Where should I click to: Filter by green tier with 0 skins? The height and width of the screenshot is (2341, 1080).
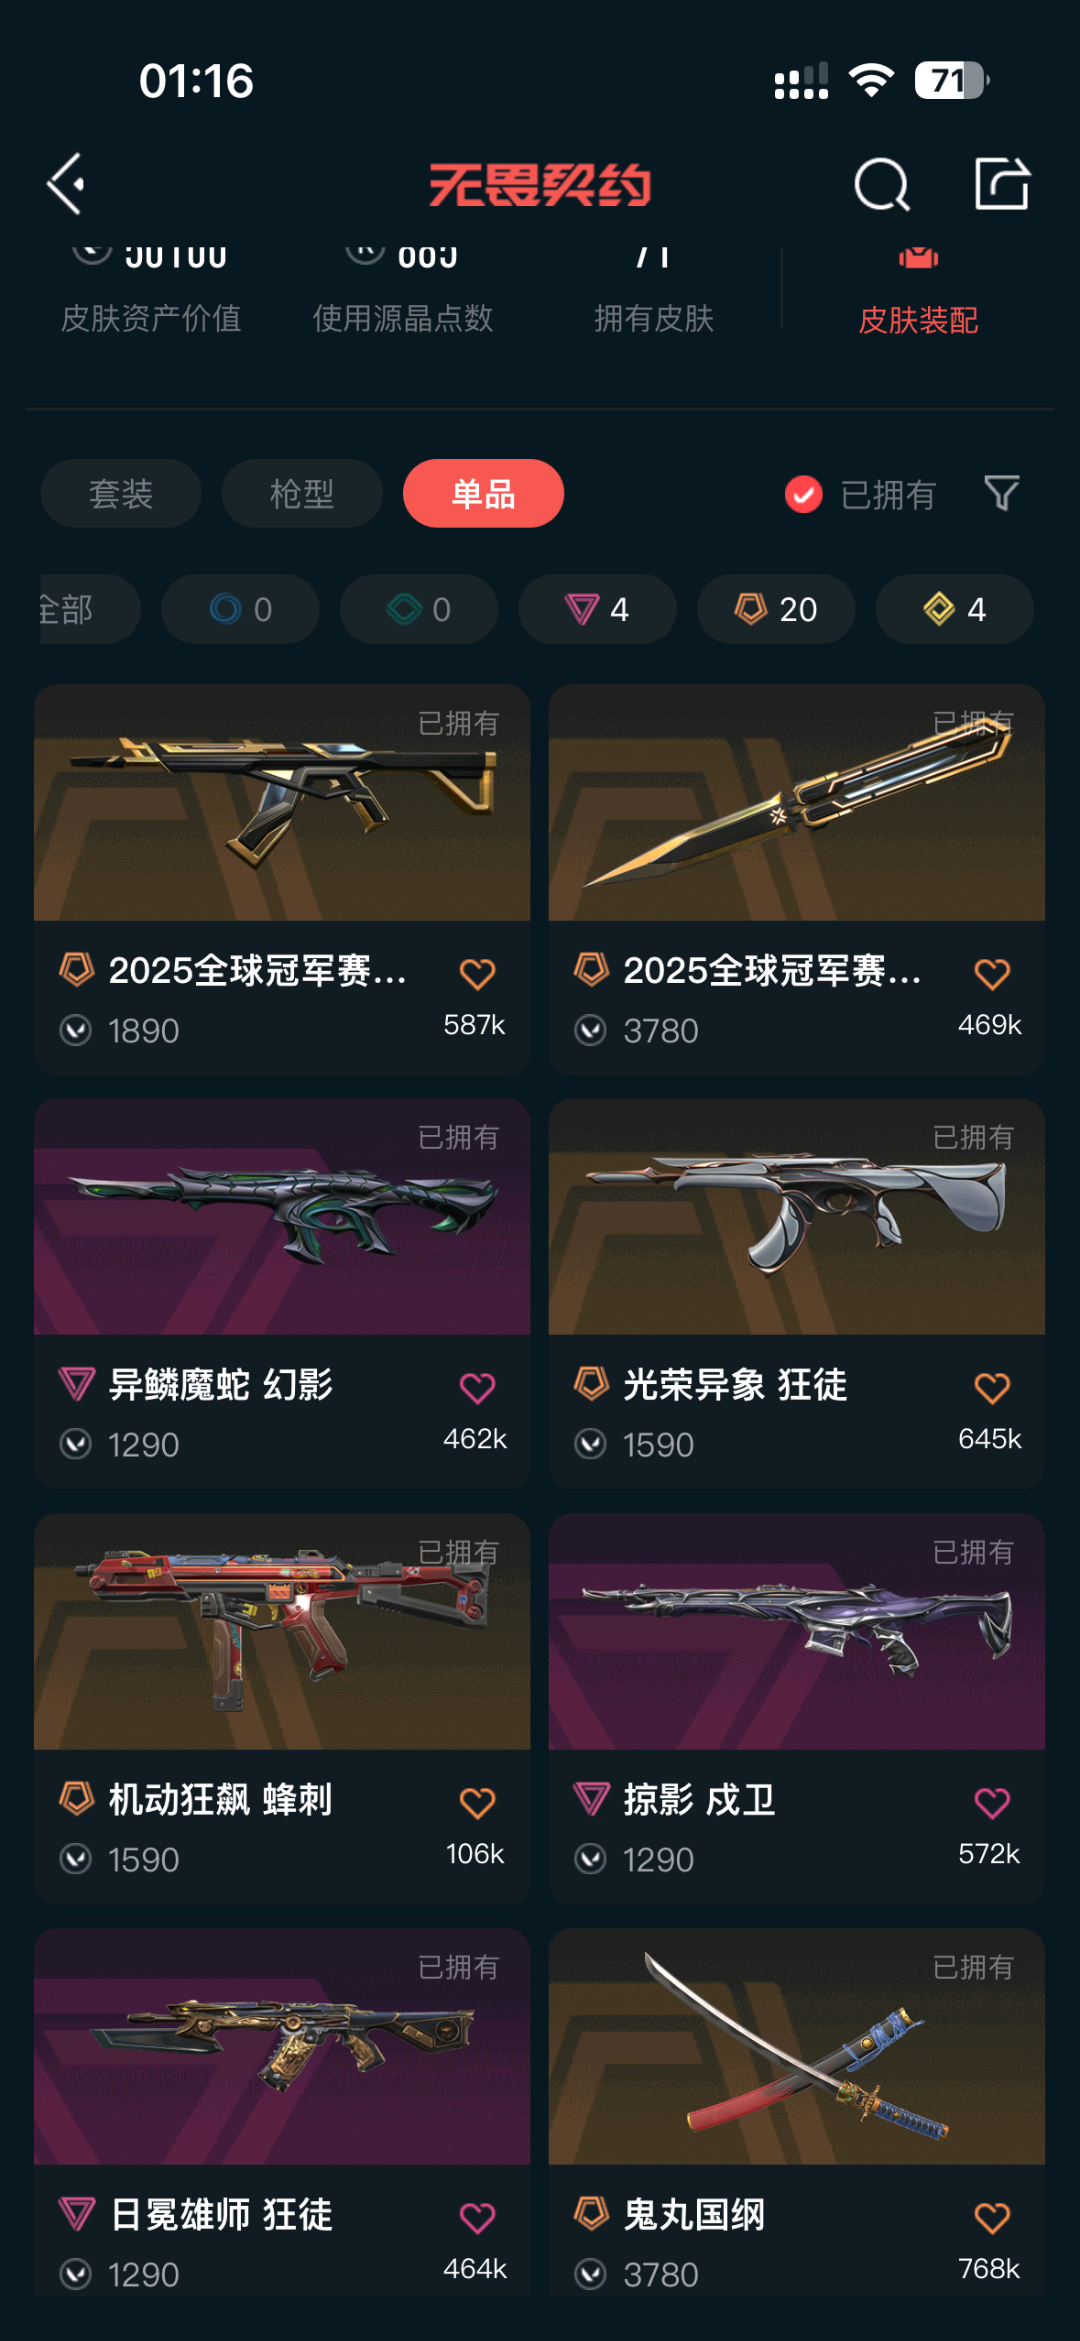(419, 609)
